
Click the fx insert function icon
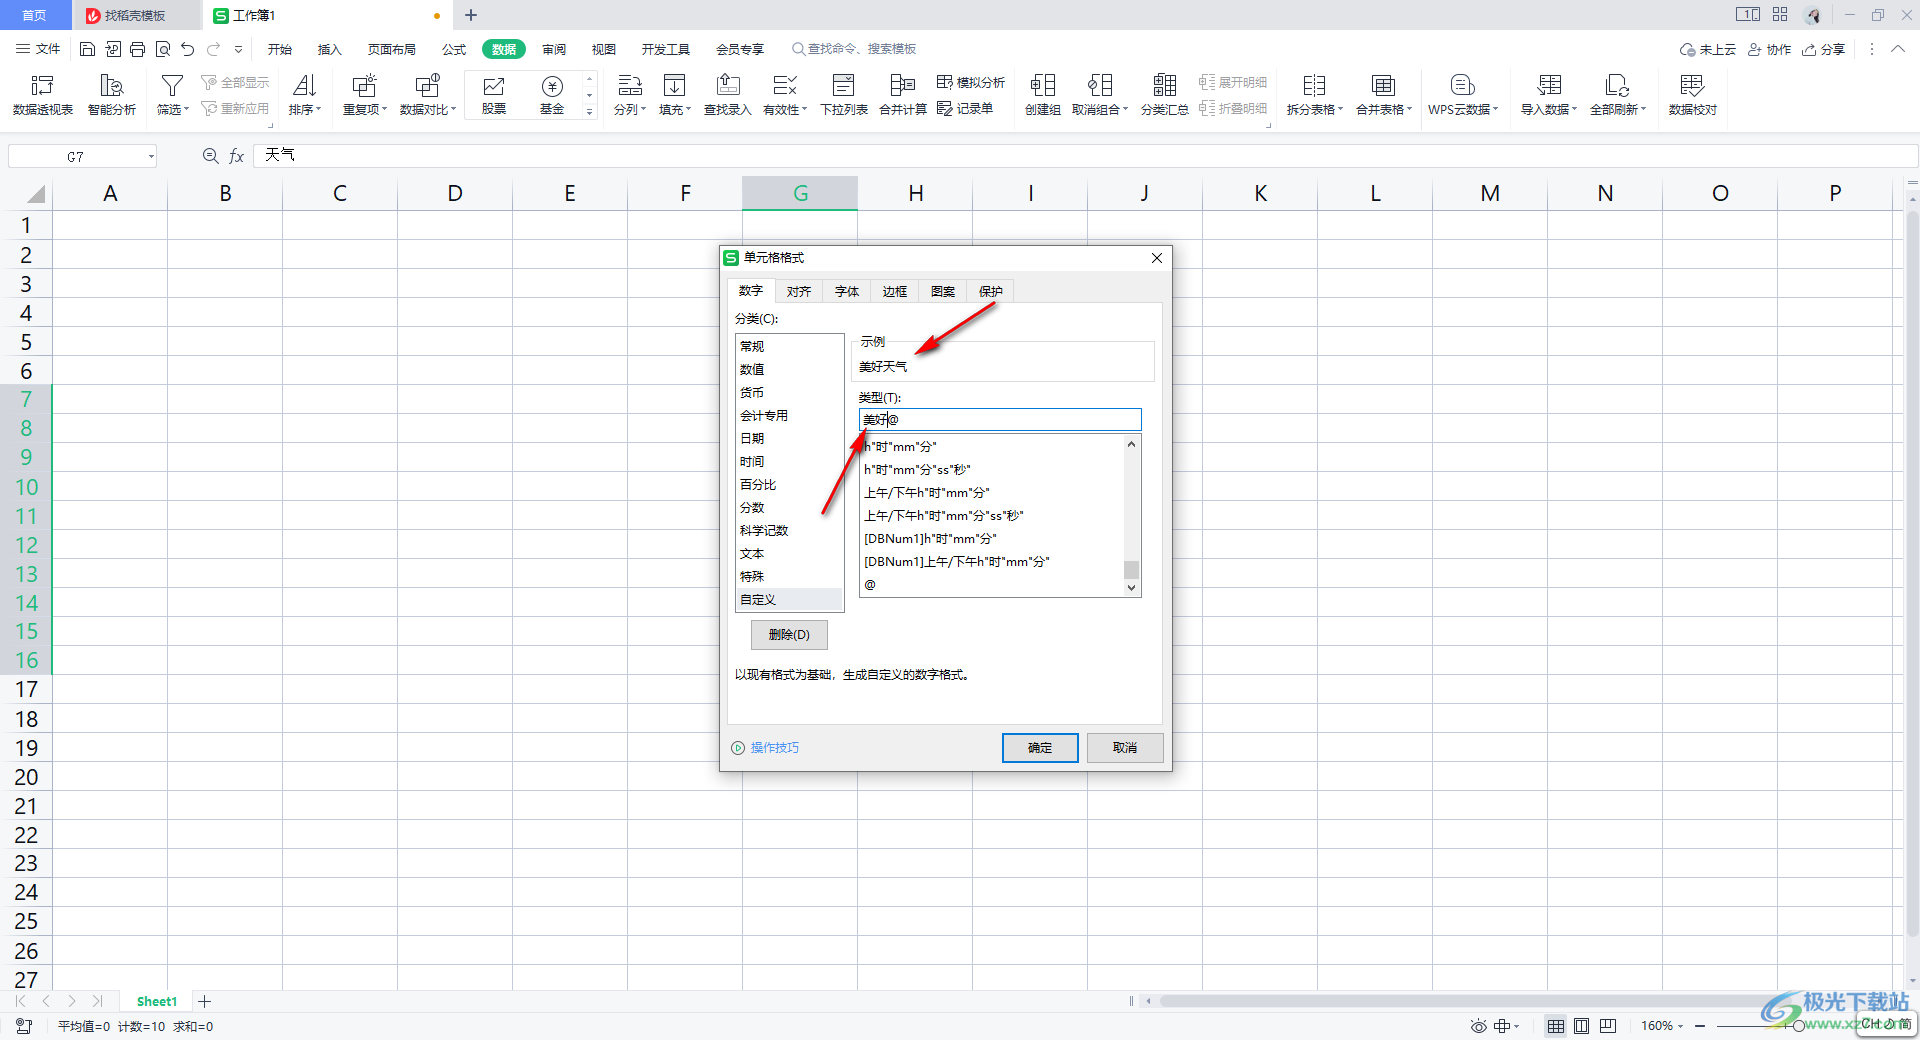click(x=237, y=156)
